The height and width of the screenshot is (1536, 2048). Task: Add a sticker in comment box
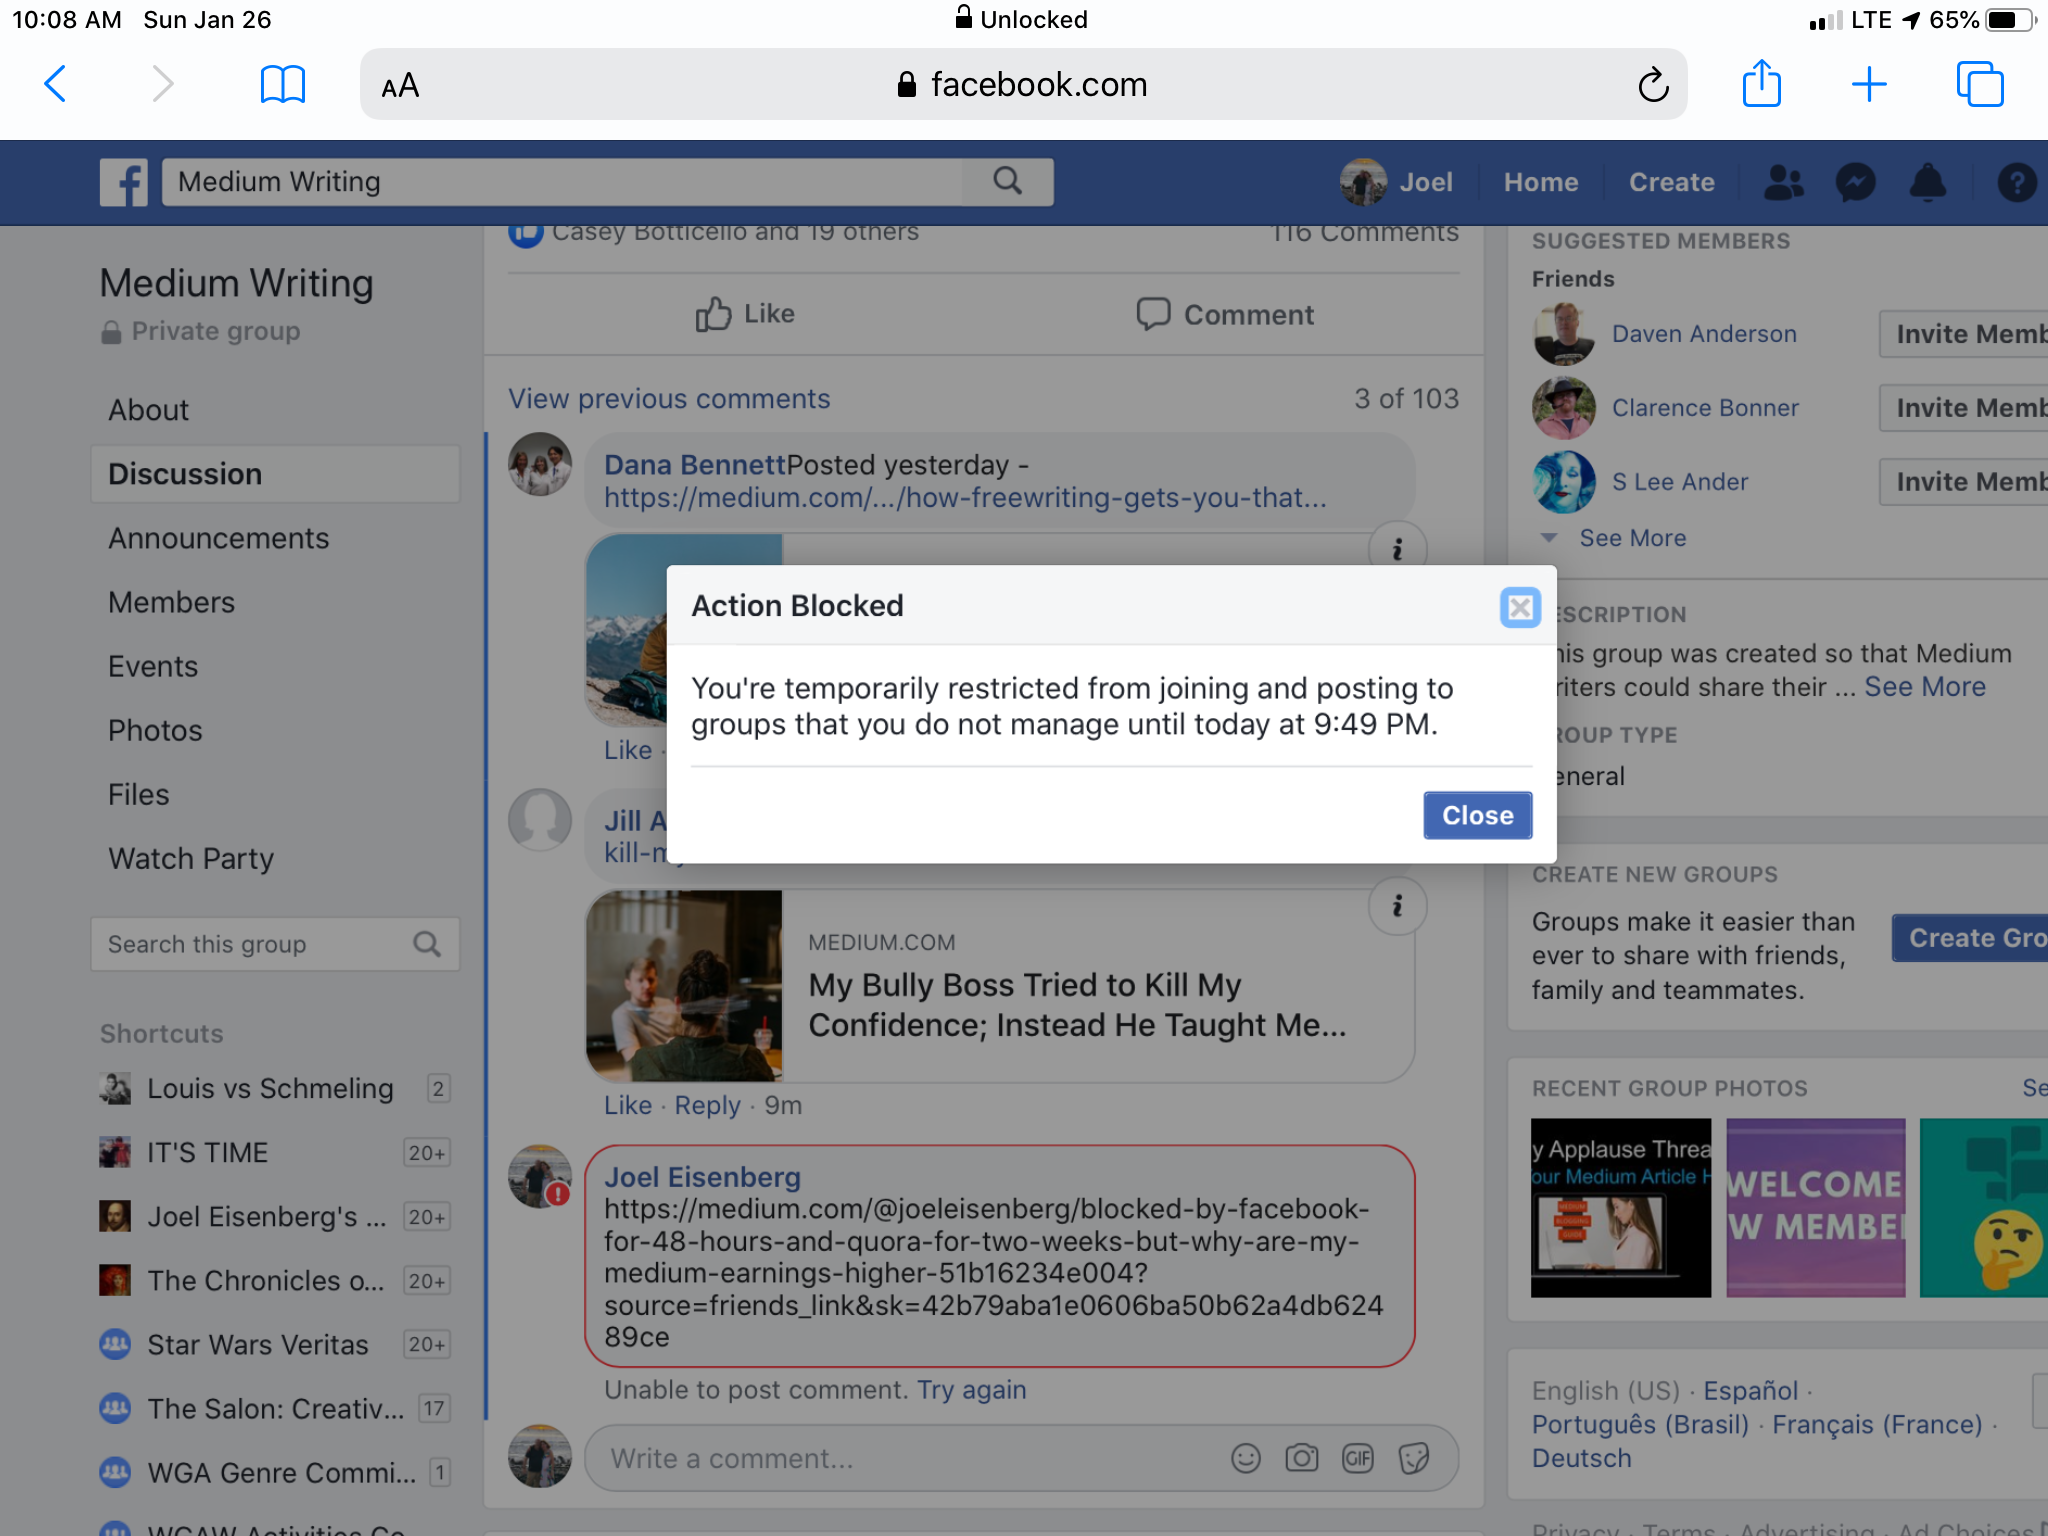[x=1414, y=1458]
